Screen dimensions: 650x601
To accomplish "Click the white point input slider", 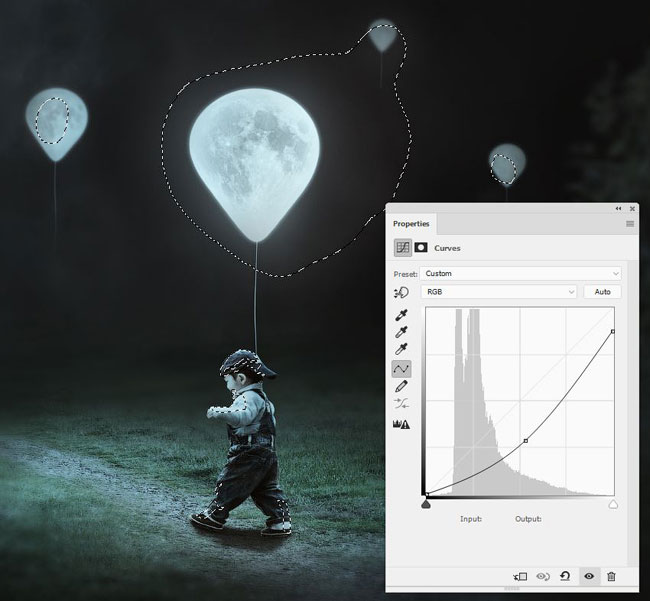I will 613,504.
